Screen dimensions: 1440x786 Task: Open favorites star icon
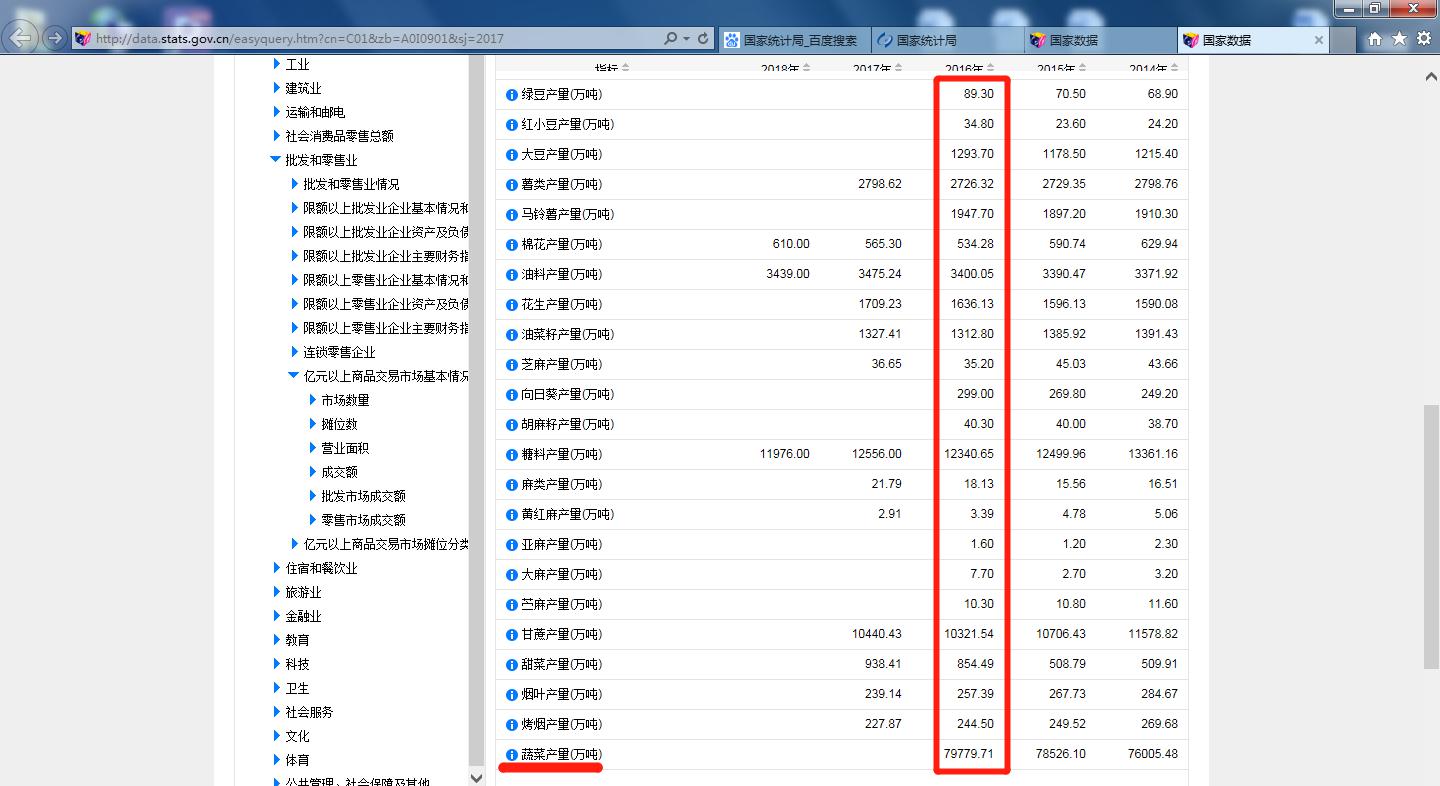[x=1399, y=39]
